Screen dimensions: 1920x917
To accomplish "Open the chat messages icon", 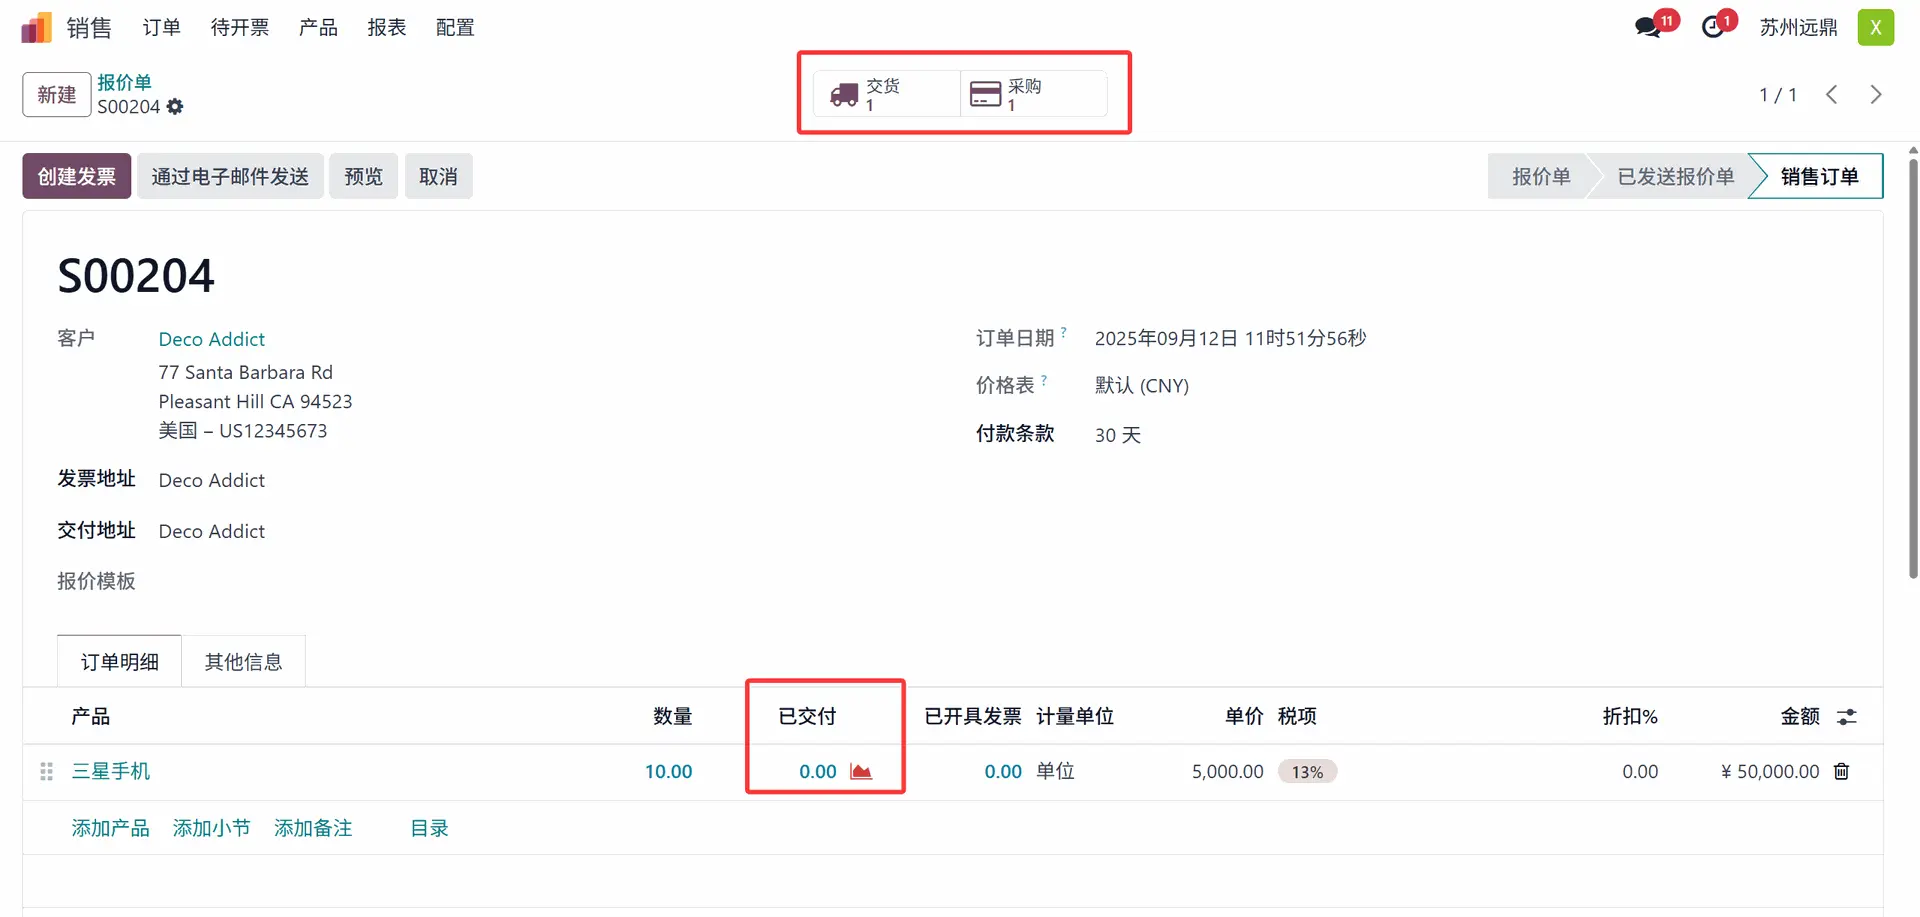I will (x=1647, y=27).
